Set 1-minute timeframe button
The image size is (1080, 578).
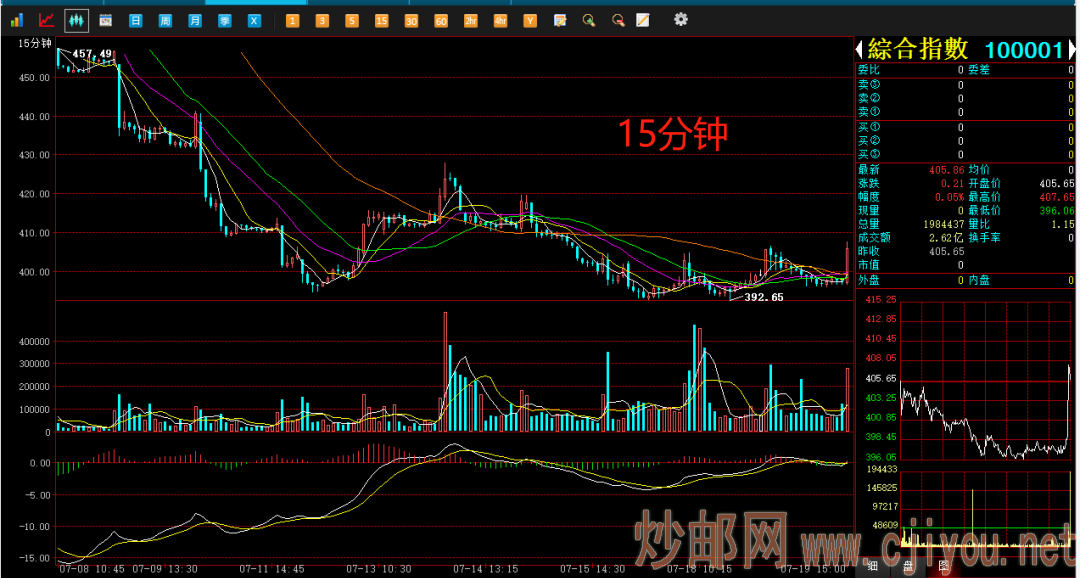click(292, 21)
